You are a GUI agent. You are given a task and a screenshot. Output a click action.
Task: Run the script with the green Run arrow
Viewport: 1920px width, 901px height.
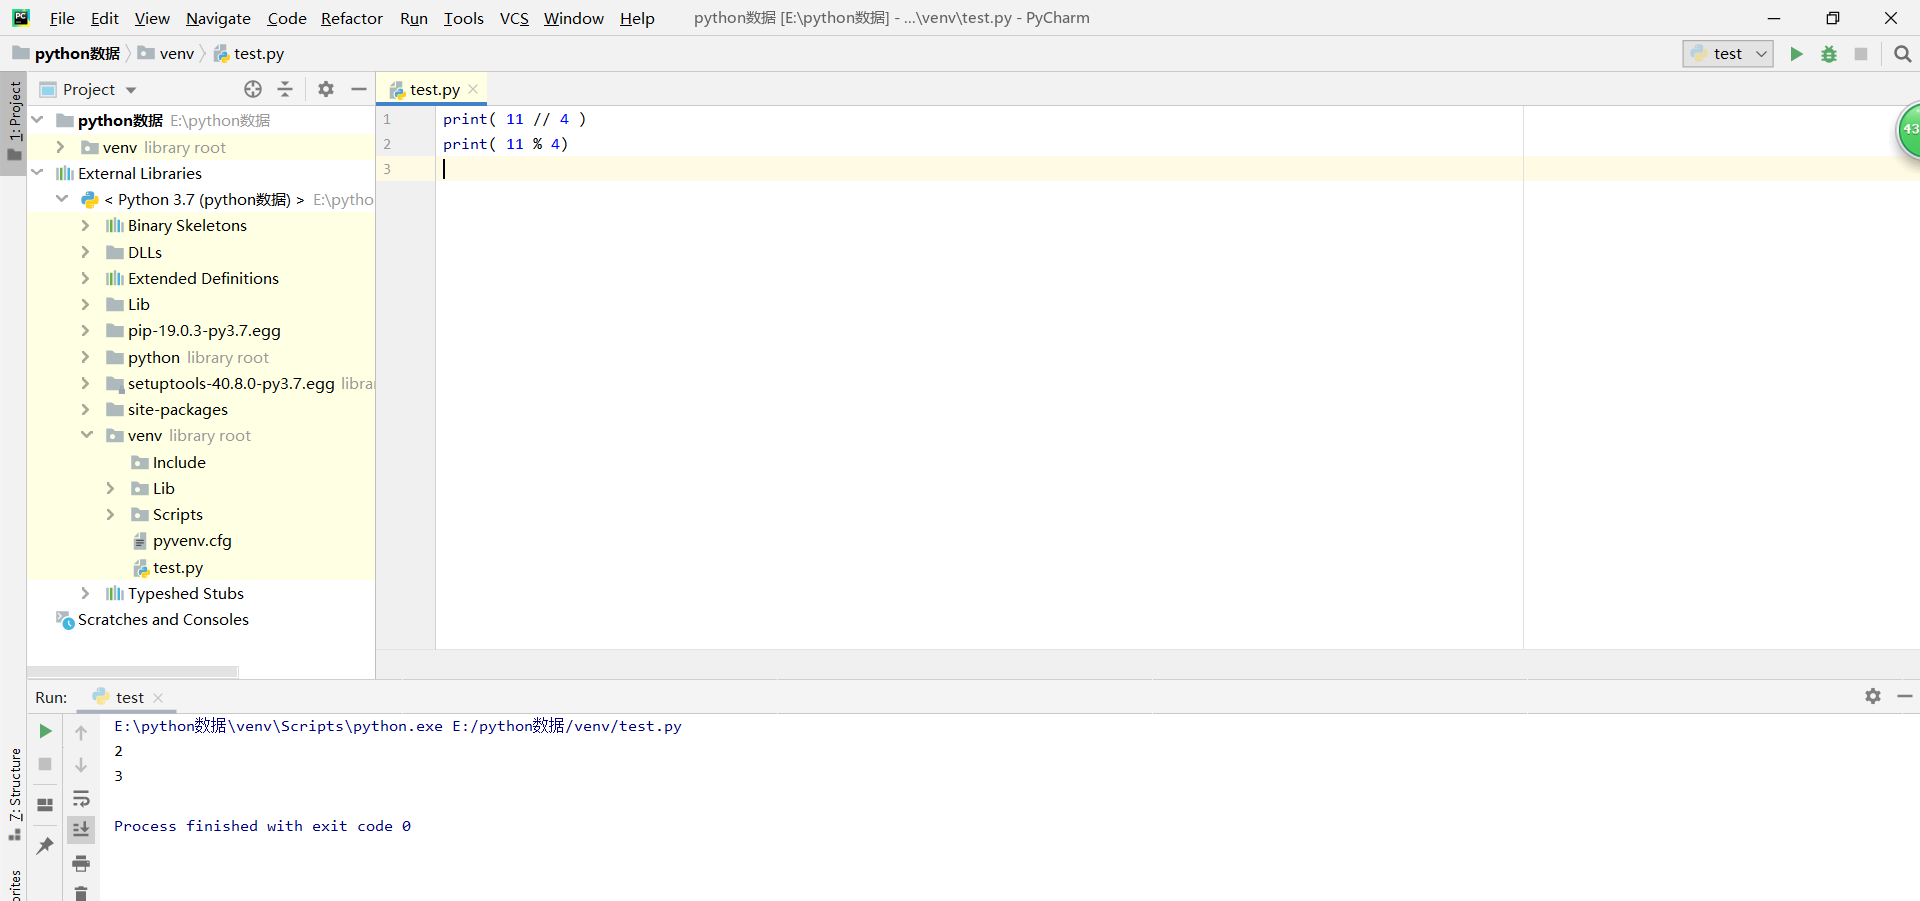[x=1796, y=54]
